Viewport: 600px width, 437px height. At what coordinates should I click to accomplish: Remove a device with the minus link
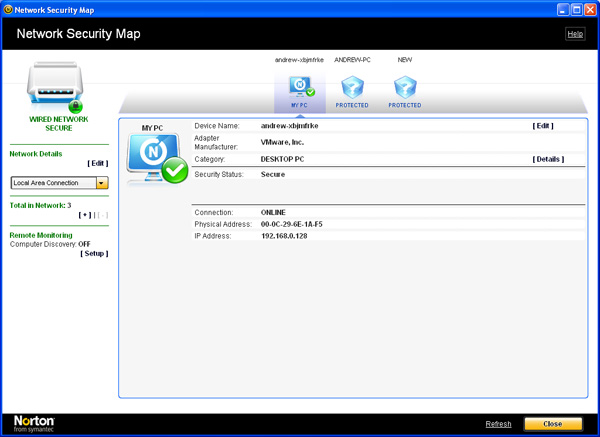pyautogui.click(x=102, y=215)
